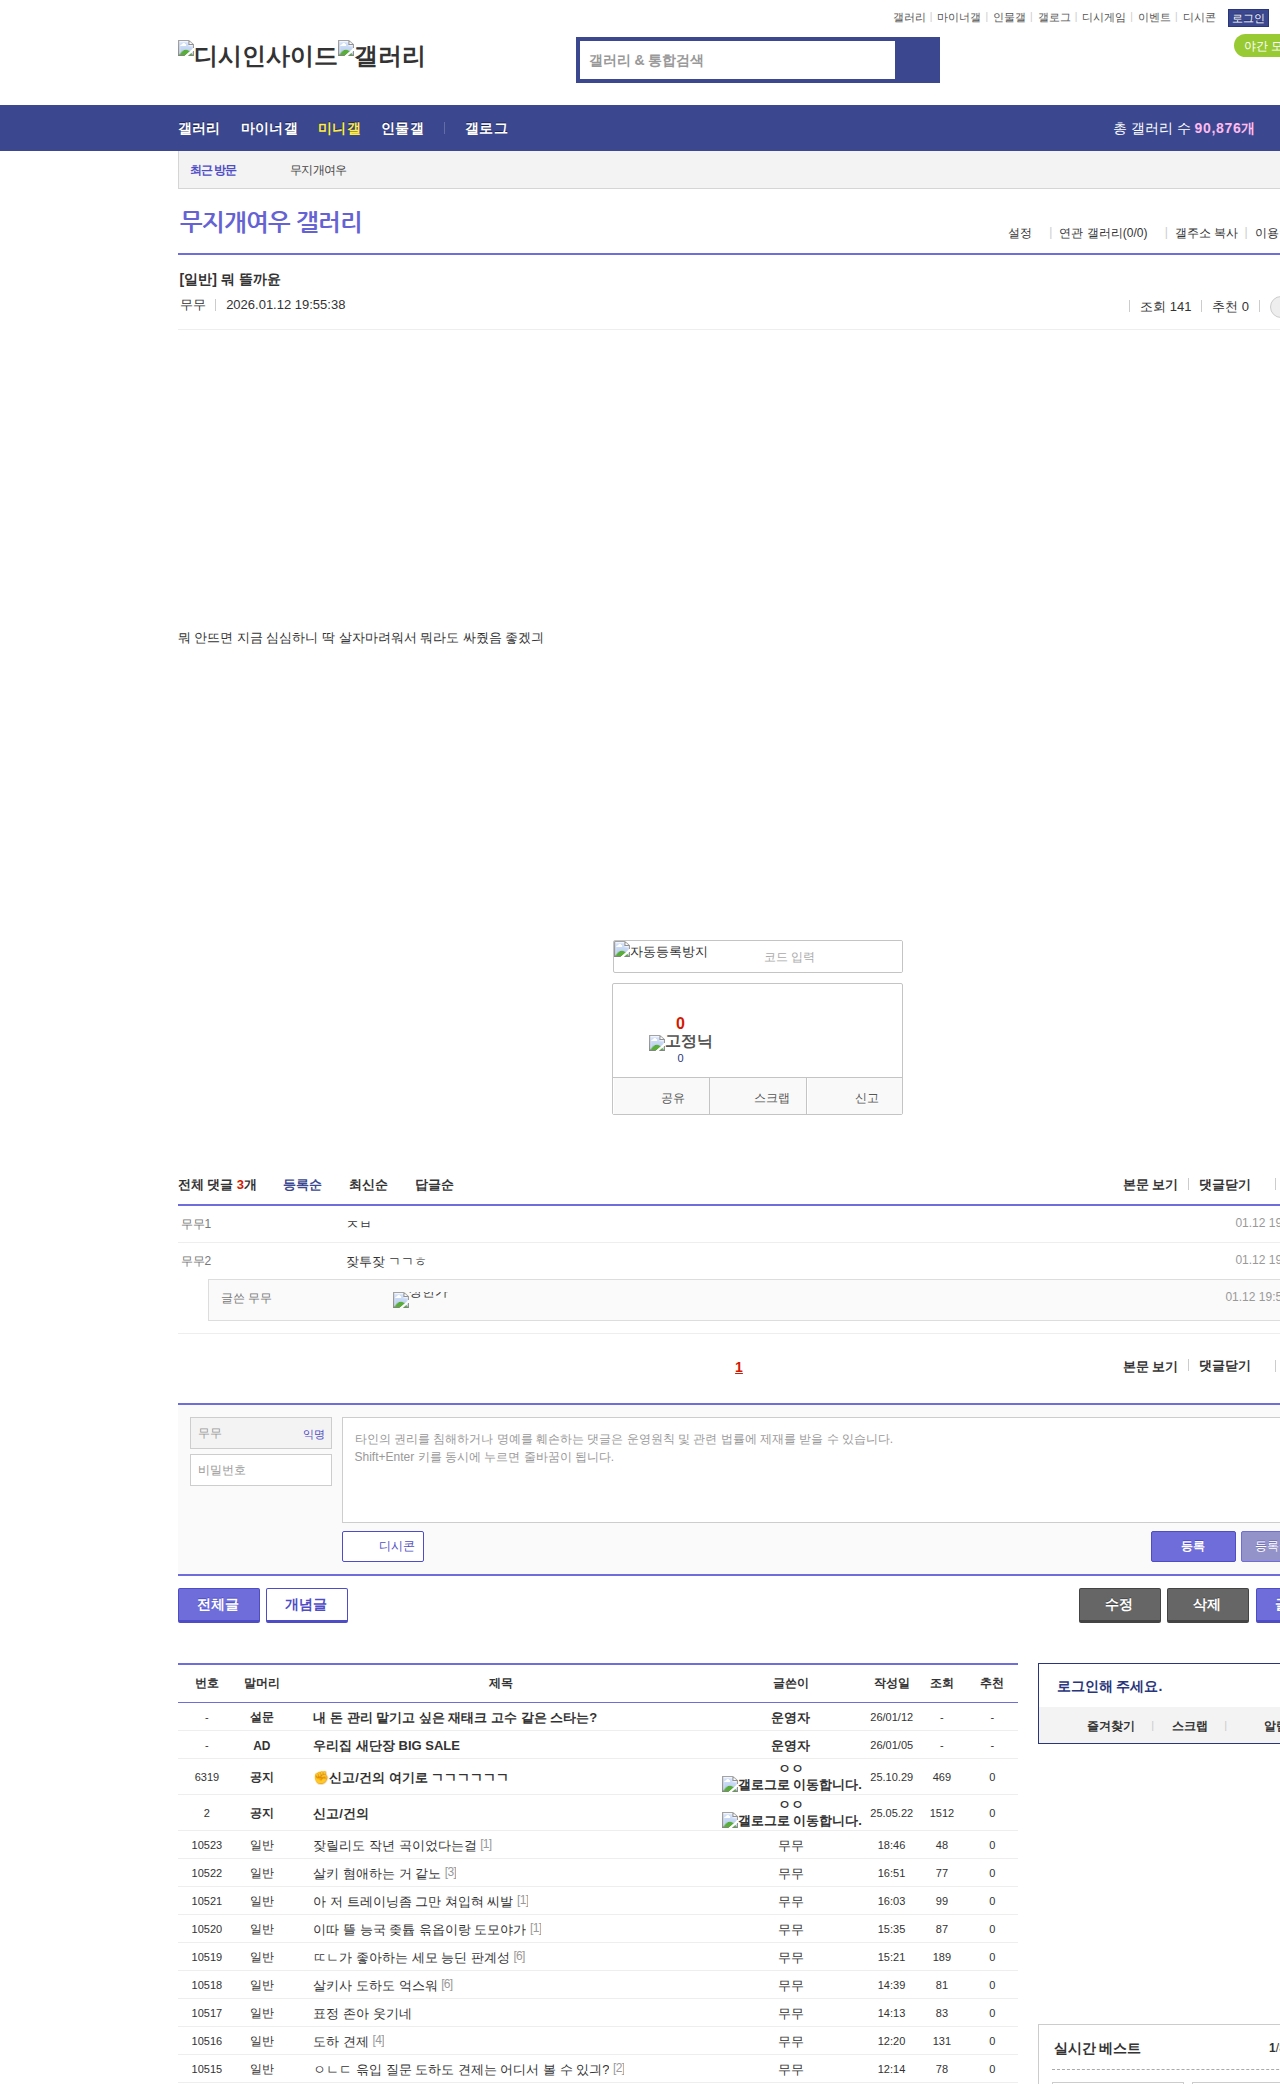The height and width of the screenshot is (2084, 1280).
Task: Sort comments by 답글순
Action: (434, 1185)
